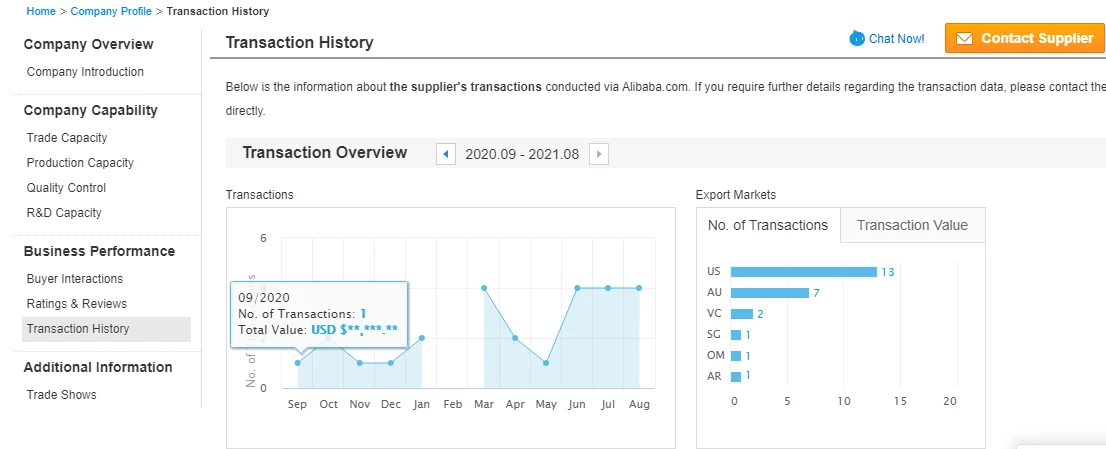
Task: Open Chat Now link
Action: pos(896,39)
